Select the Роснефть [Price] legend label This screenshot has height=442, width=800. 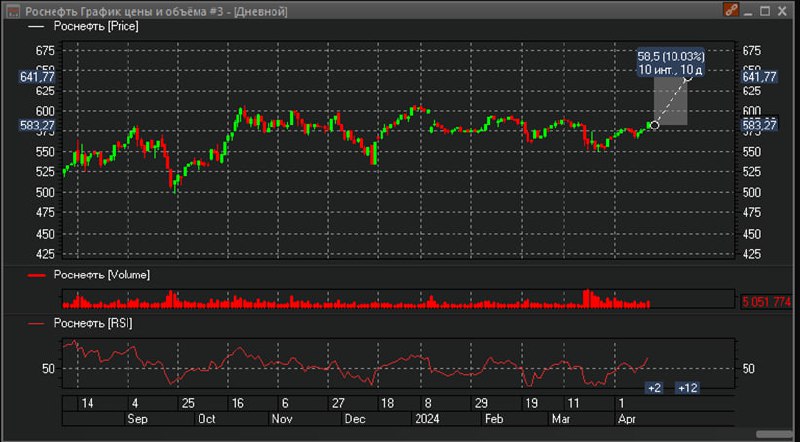pyautogui.click(x=96, y=26)
